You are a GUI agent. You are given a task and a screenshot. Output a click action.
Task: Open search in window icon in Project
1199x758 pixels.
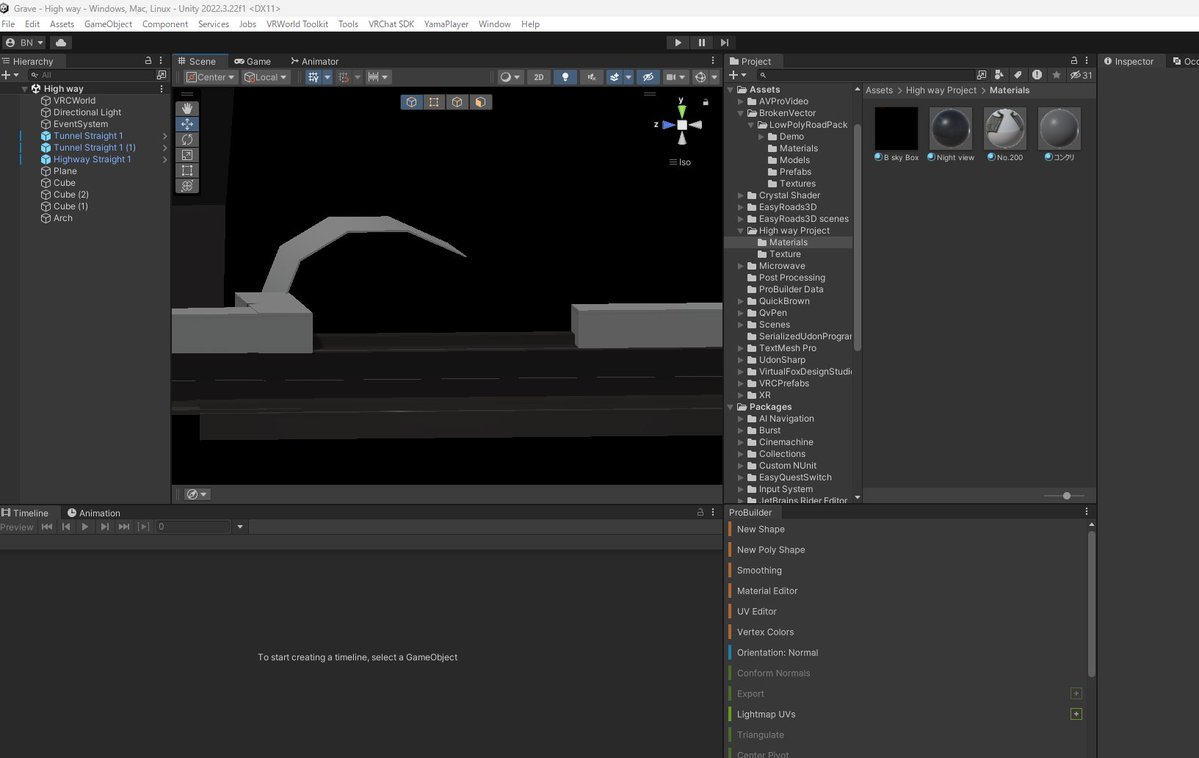[x=982, y=75]
